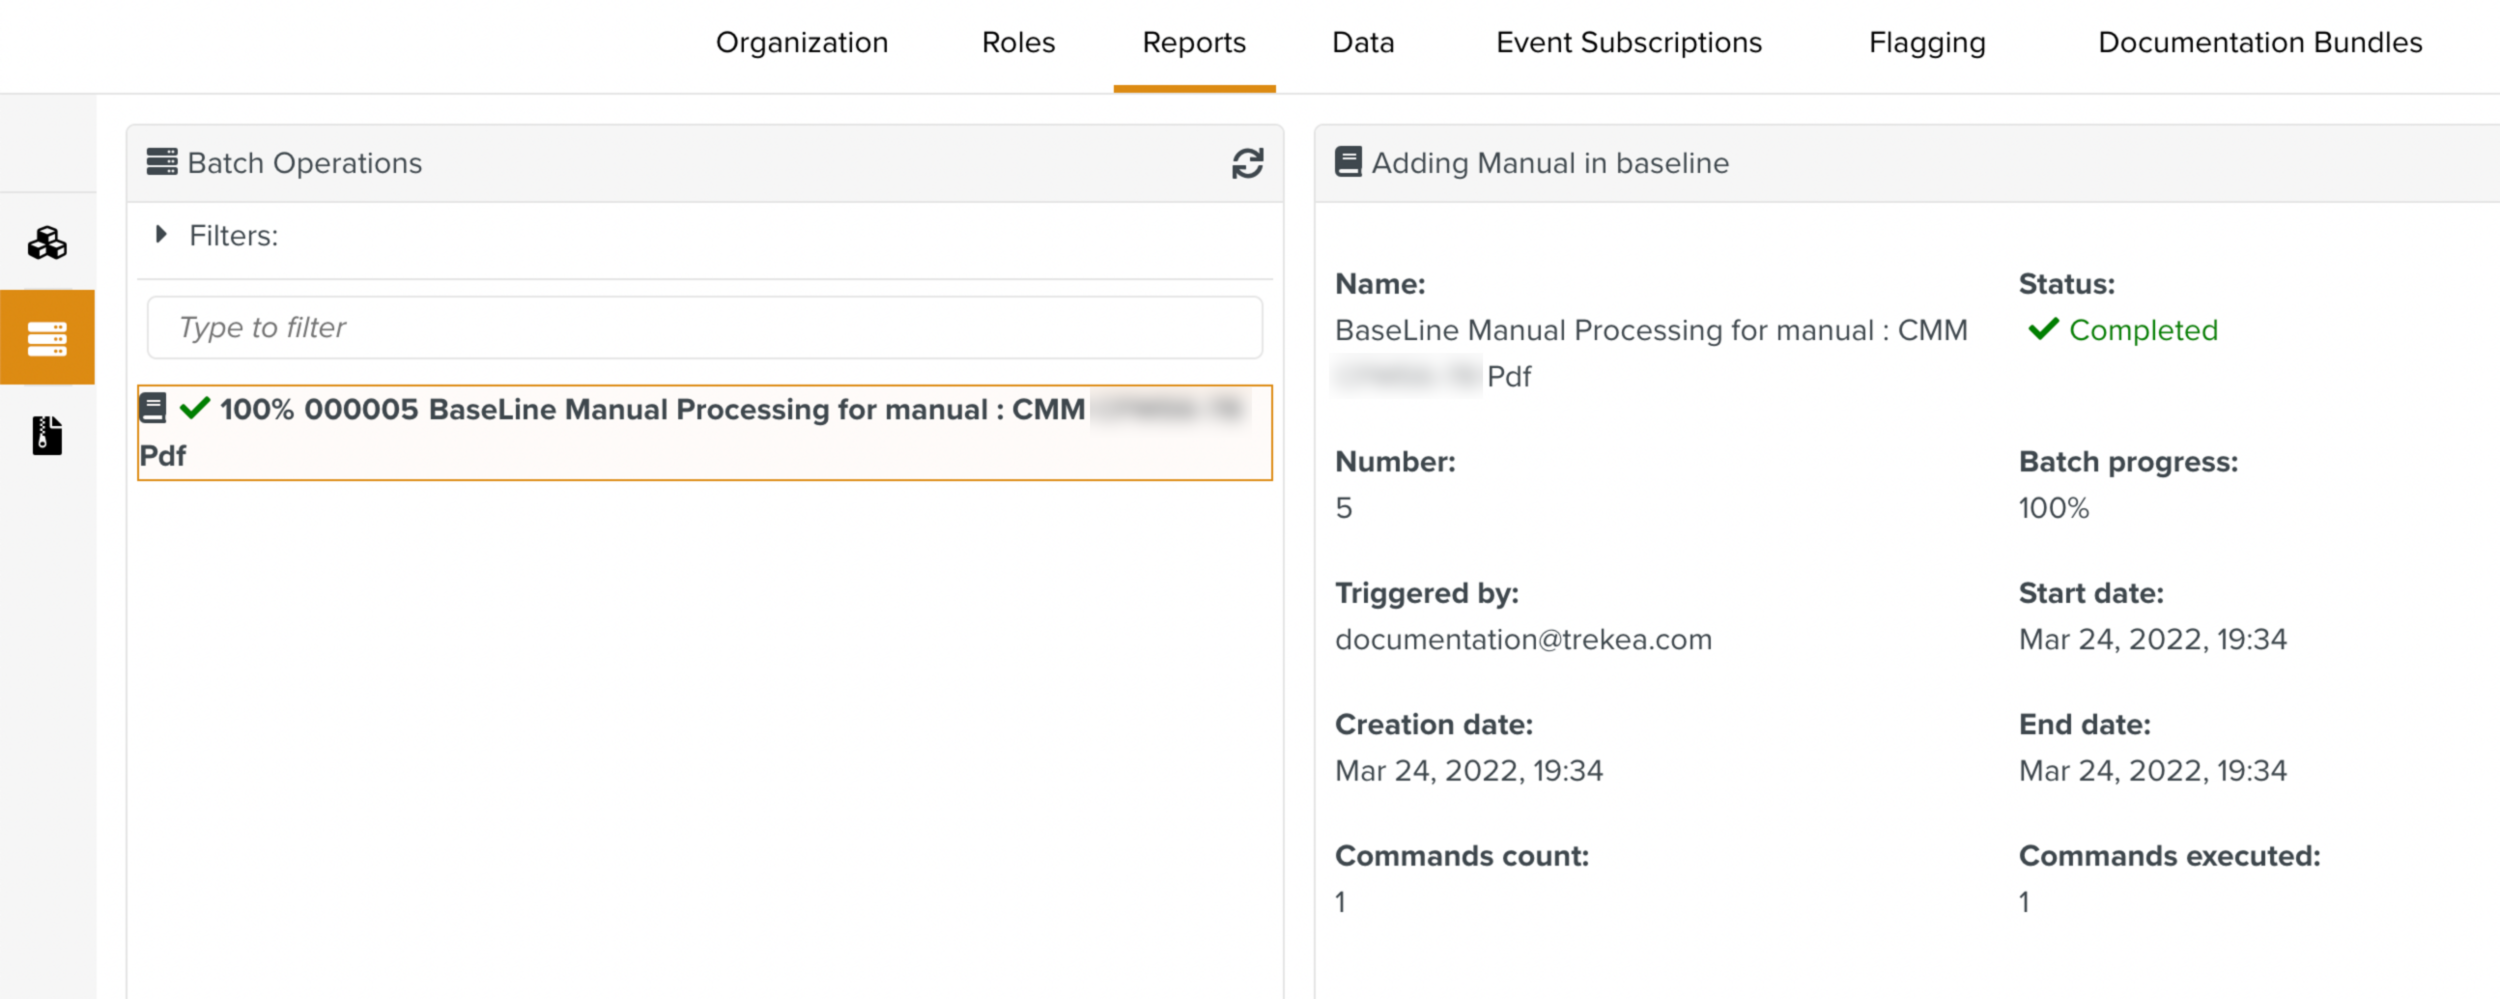This screenshot has height=999, width=2500.
Task: Open the cubes icon in the sidebar
Action: tap(47, 243)
